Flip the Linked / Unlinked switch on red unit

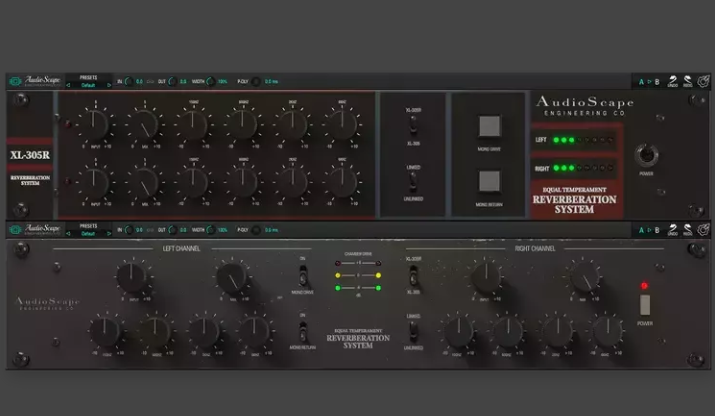pos(413,182)
